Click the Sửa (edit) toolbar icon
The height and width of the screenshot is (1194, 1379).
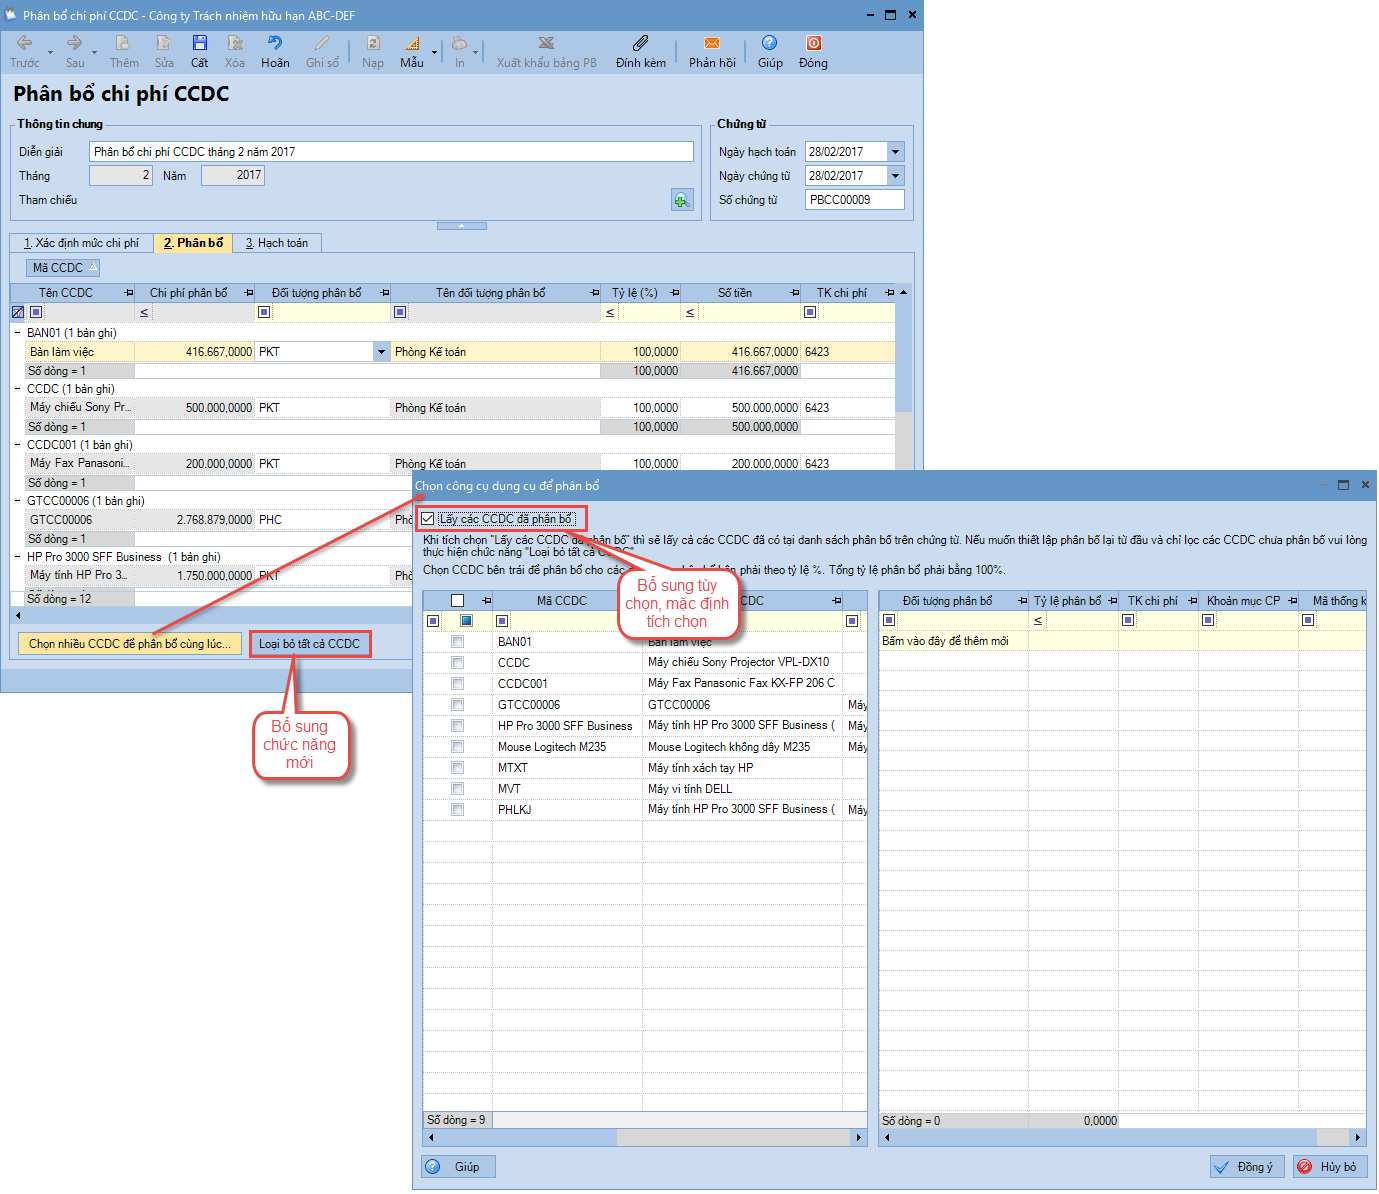164,43
